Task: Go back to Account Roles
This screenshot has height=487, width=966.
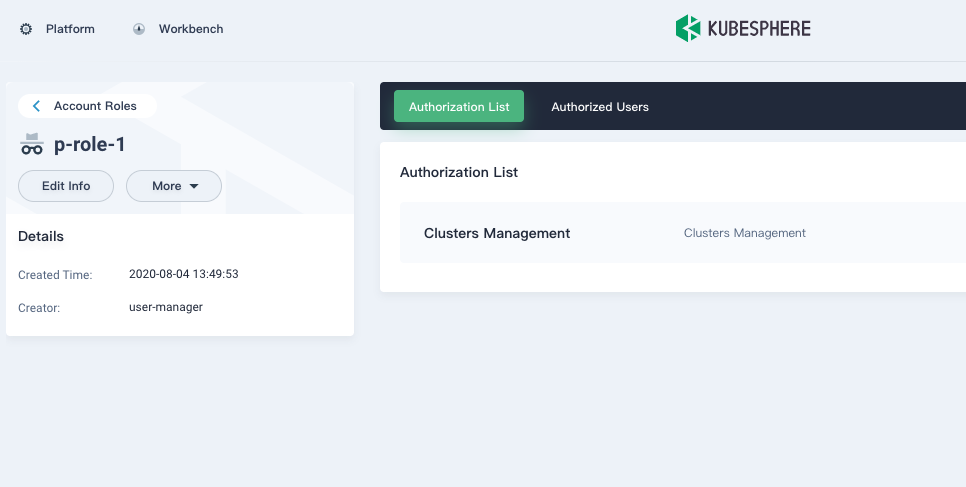Action: (87, 106)
